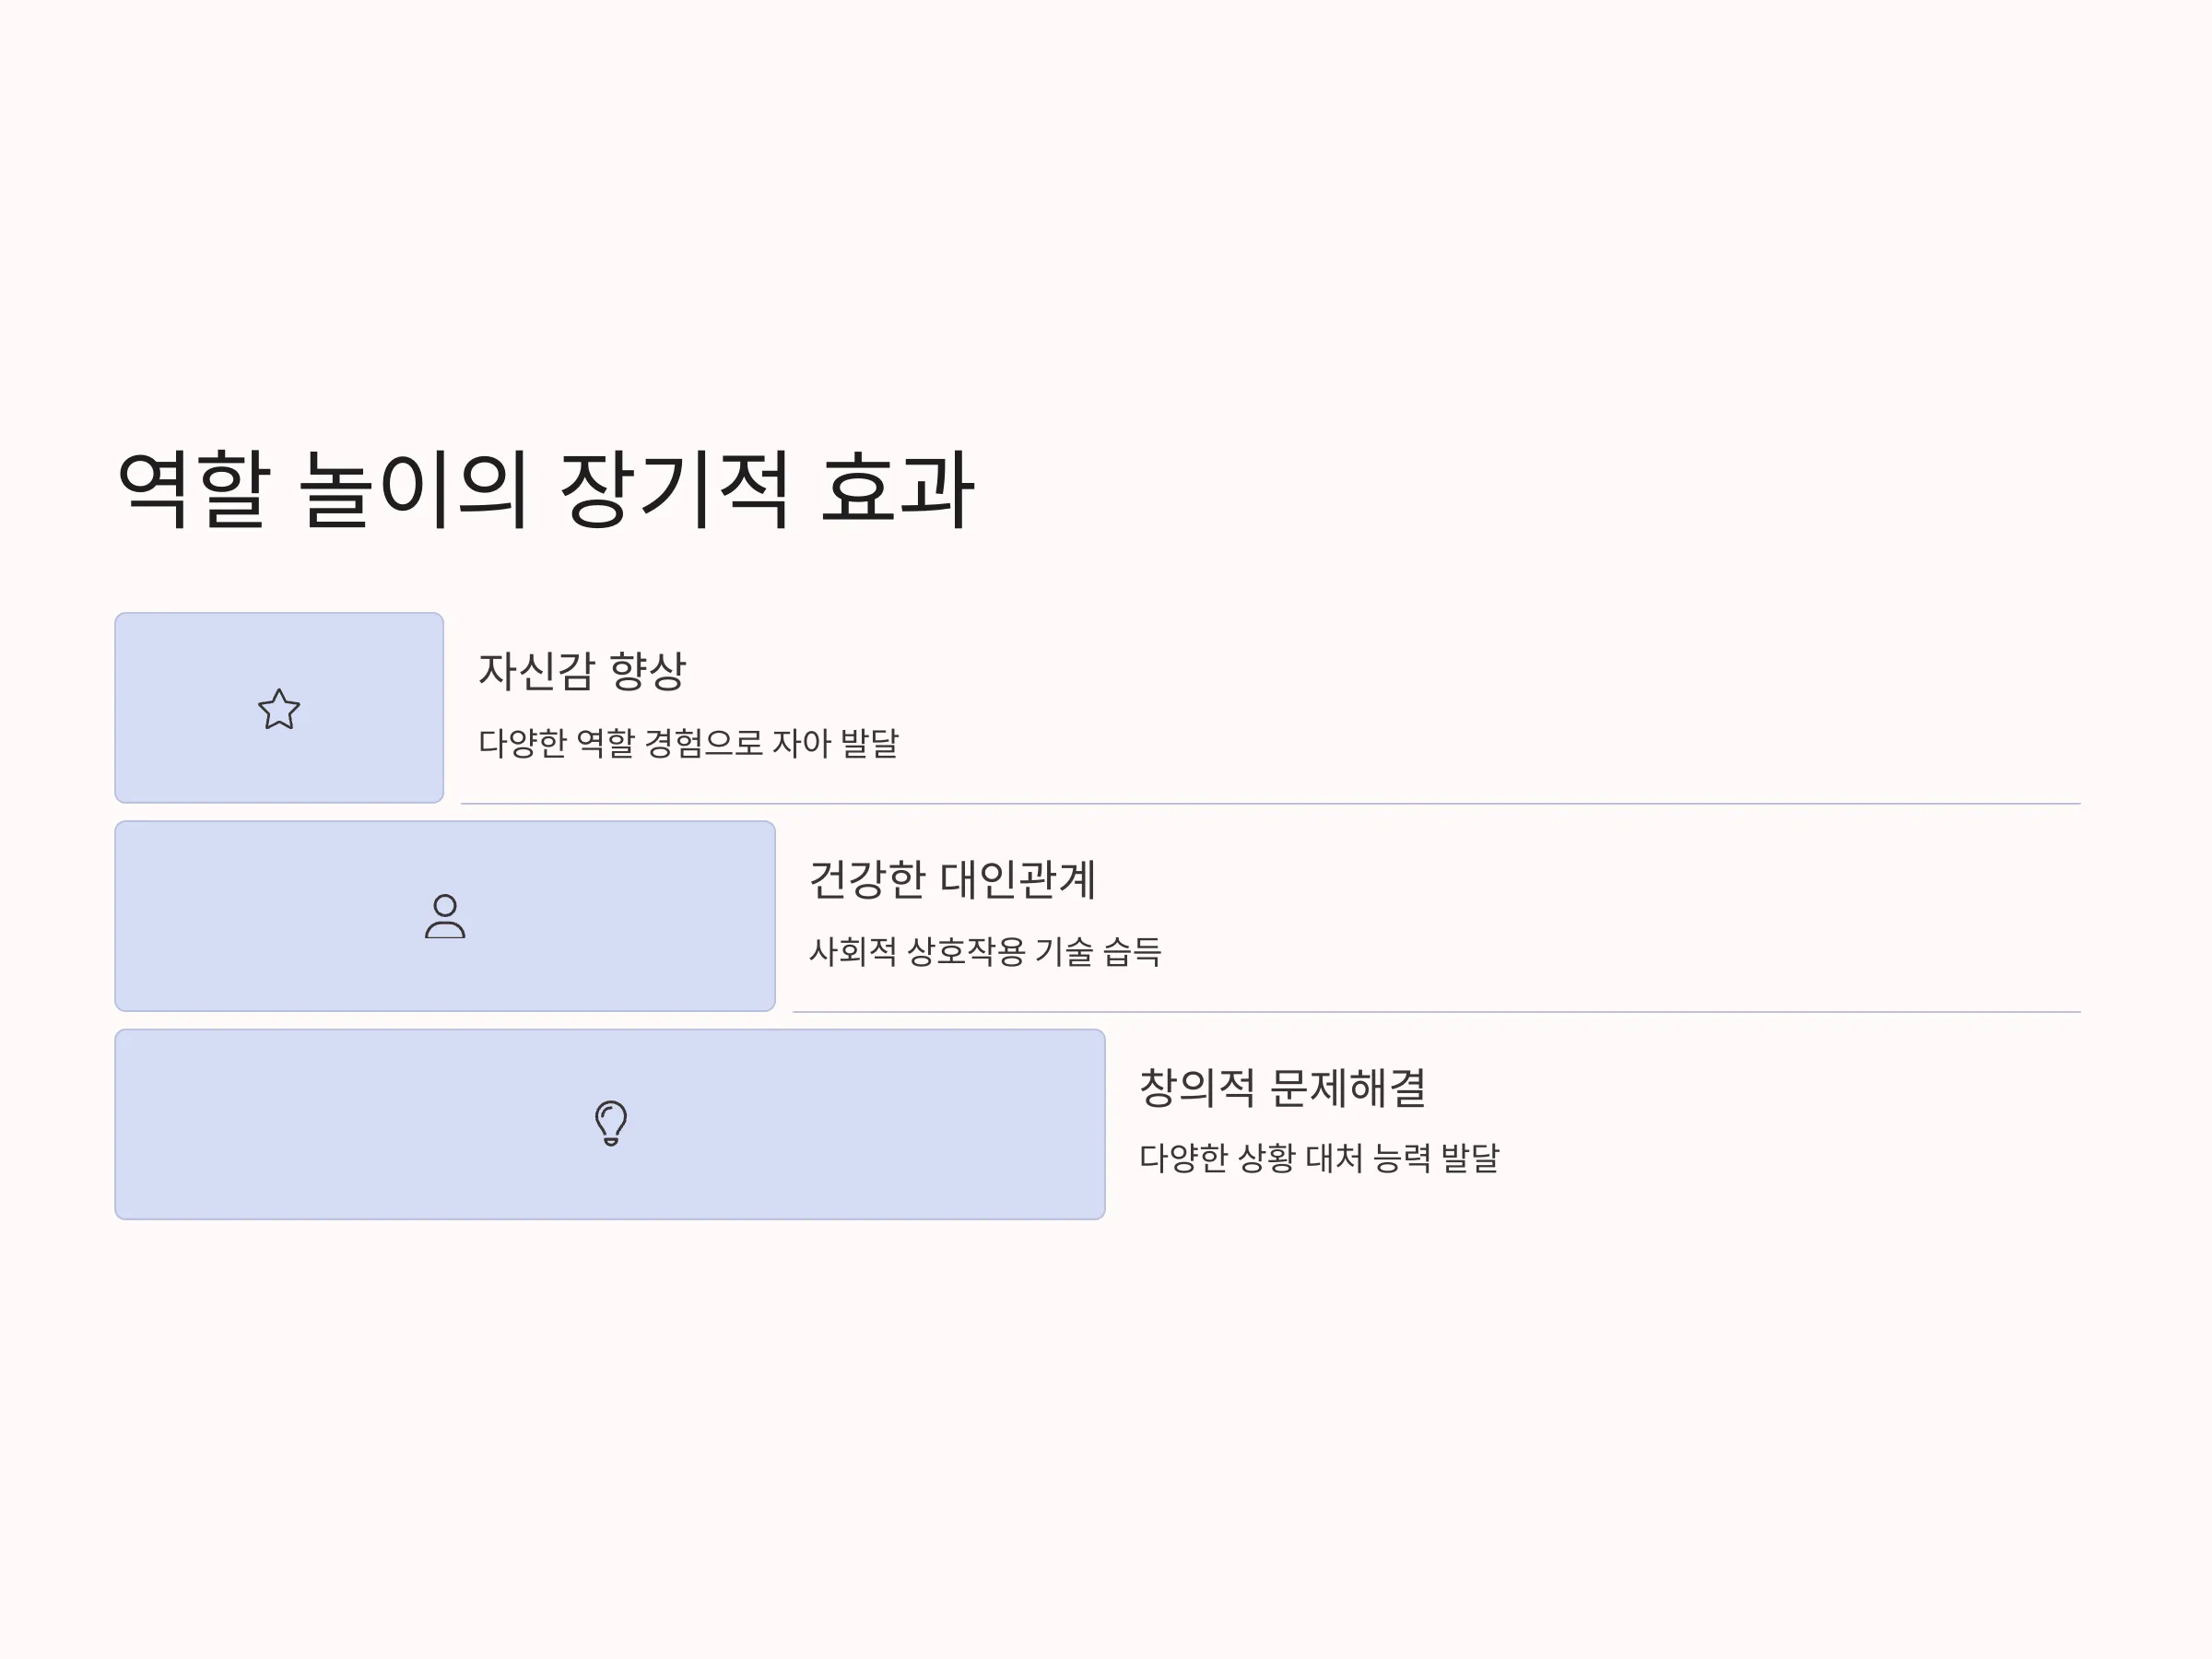Image resolution: width=2212 pixels, height=1659 pixels.
Task: Click the divider line under 자신감 향상 section
Action: (x=1270, y=803)
